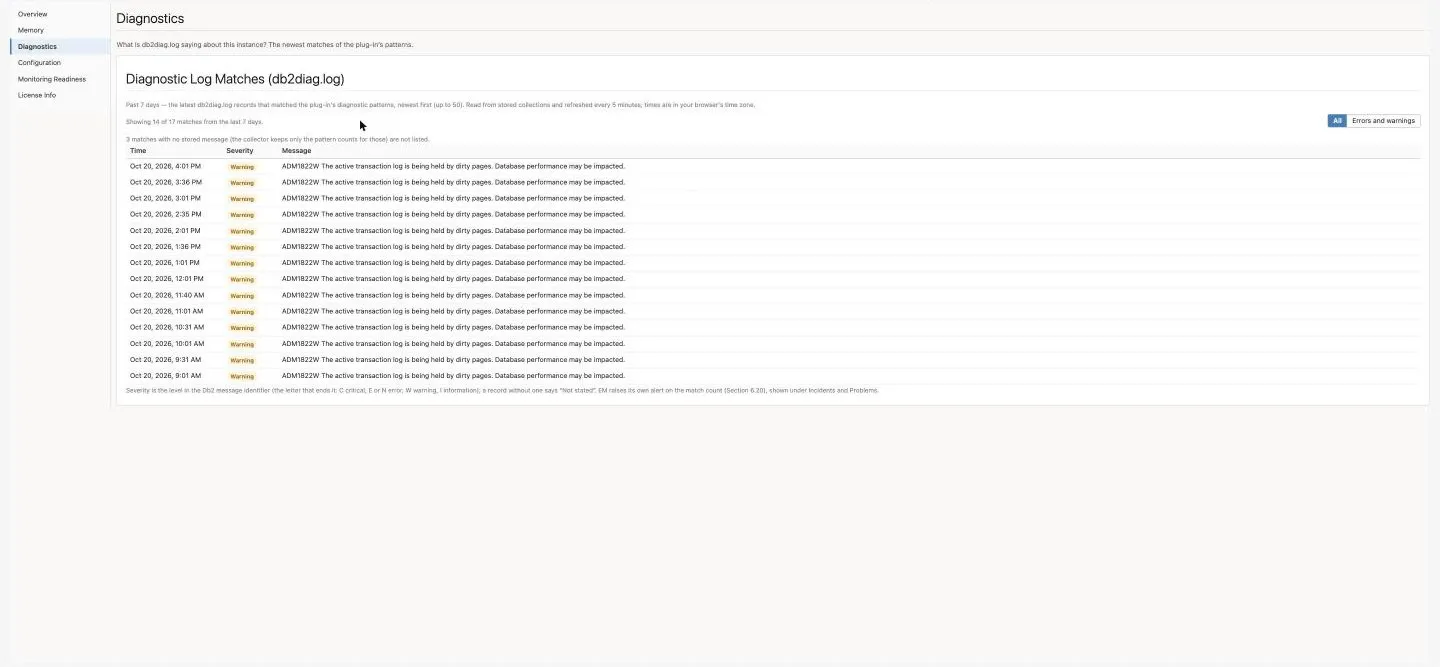Image resolution: width=1440 pixels, height=667 pixels.
Task: Click the ADM1822W message in the 3:36 PM row
Action: tap(453, 182)
